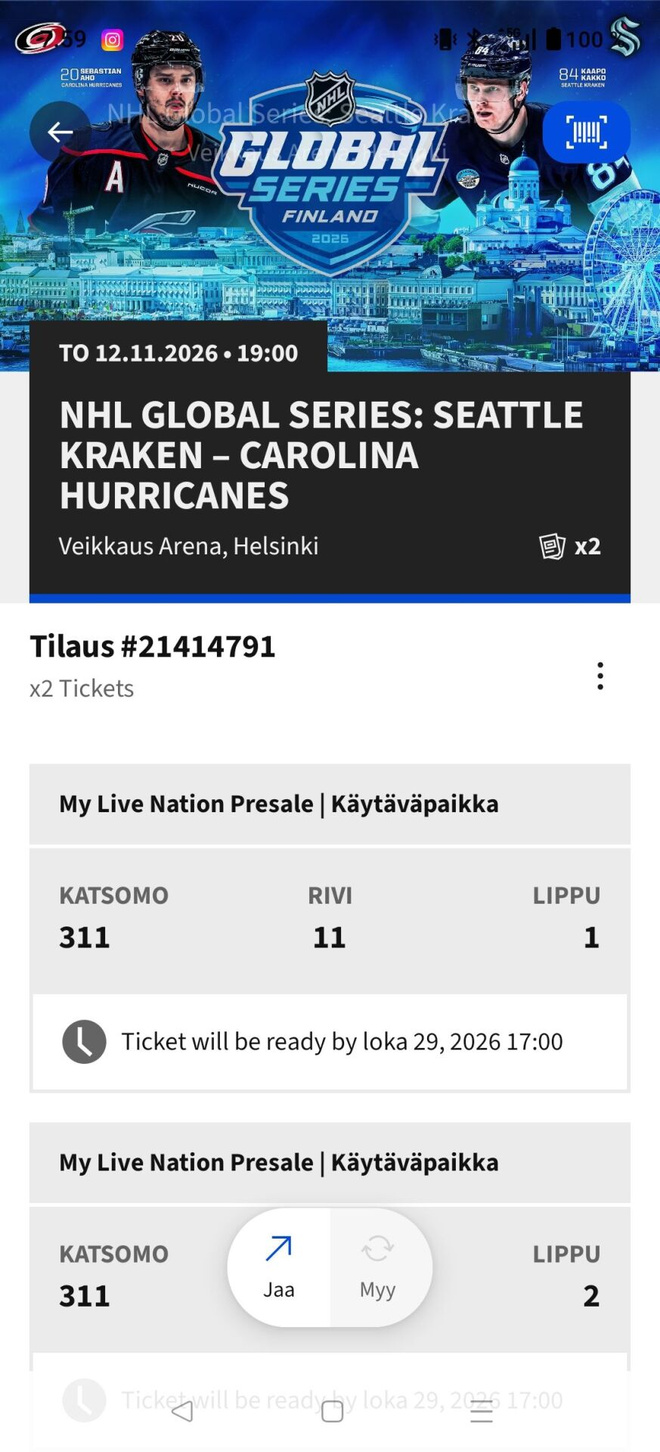Tap the back arrow button
Screen dimensions: 660x1452
(x=61, y=132)
